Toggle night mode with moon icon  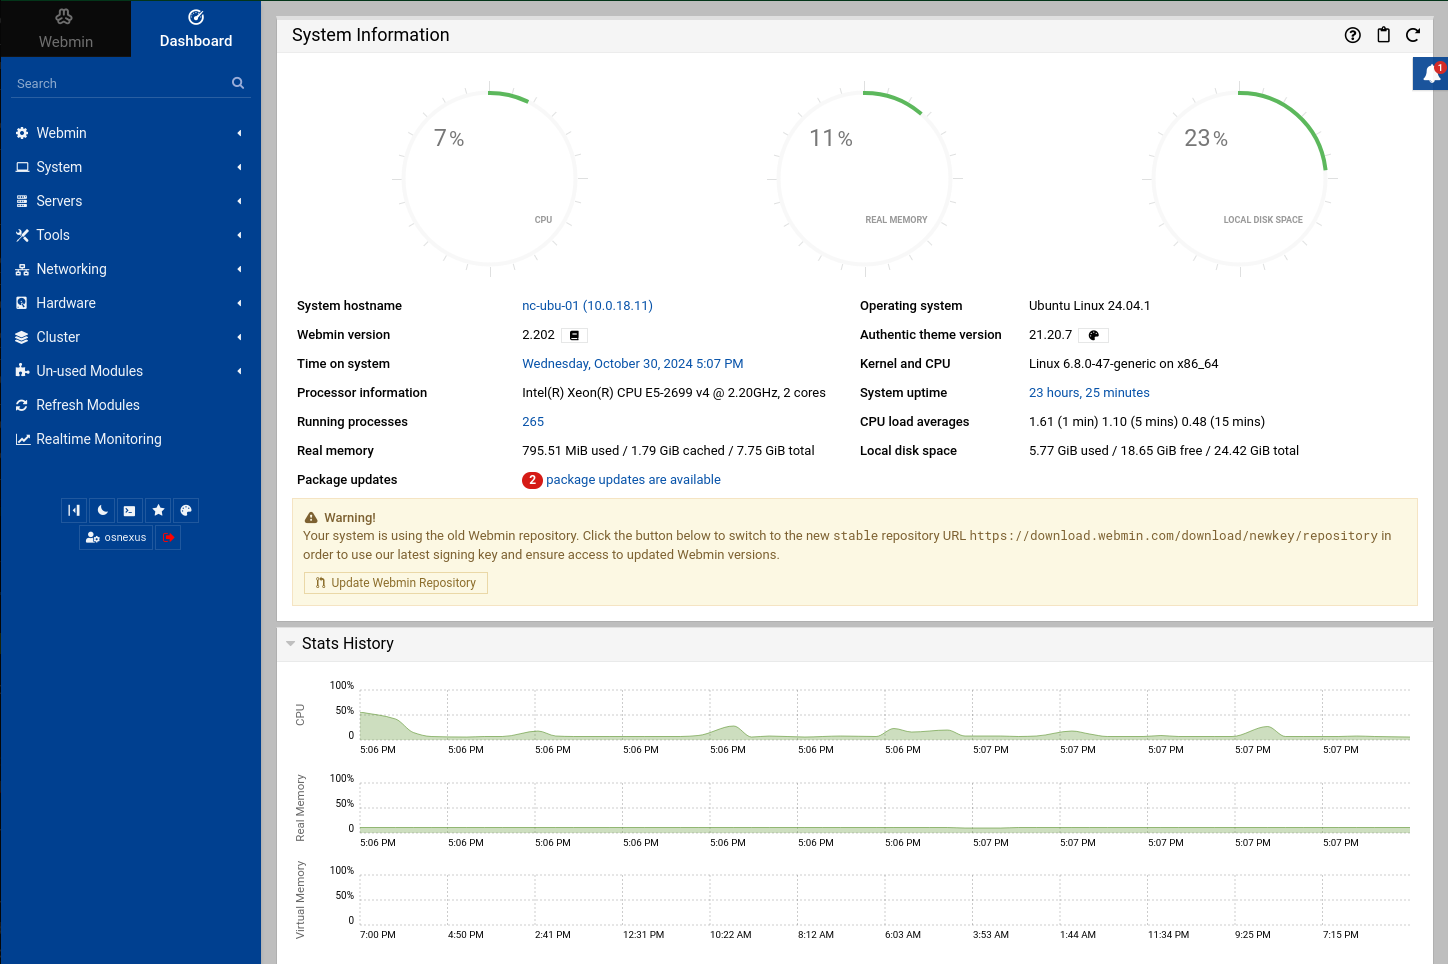pos(102,511)
